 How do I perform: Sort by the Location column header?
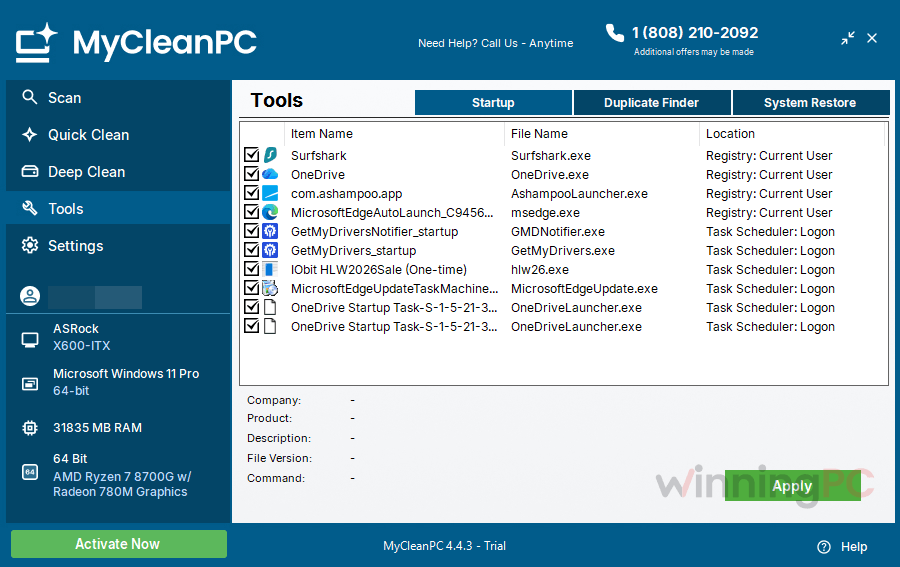(792, 134)
